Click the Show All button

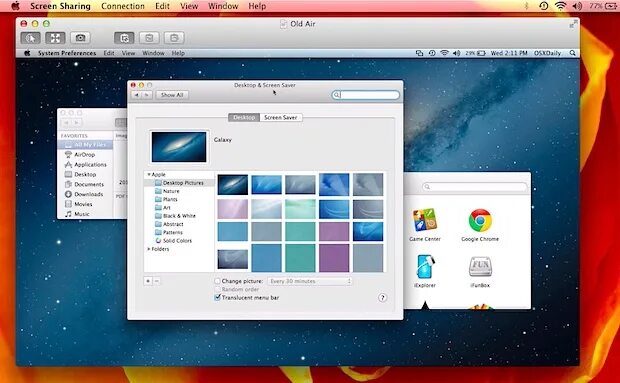tap(172, 95)
